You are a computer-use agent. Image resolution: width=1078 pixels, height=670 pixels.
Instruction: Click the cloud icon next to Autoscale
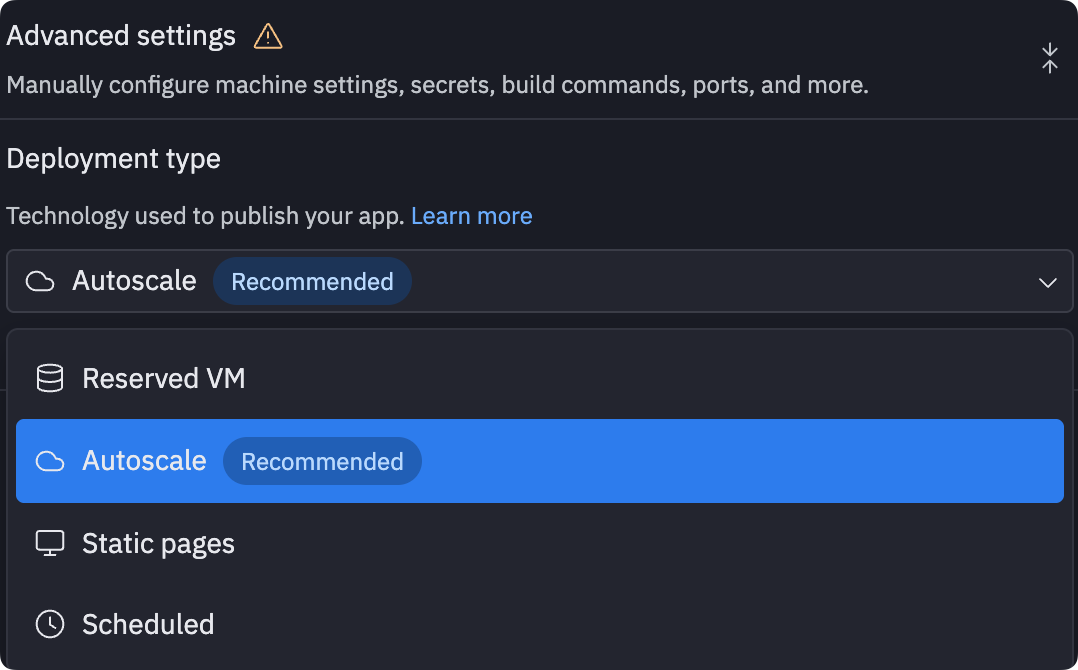49,461
